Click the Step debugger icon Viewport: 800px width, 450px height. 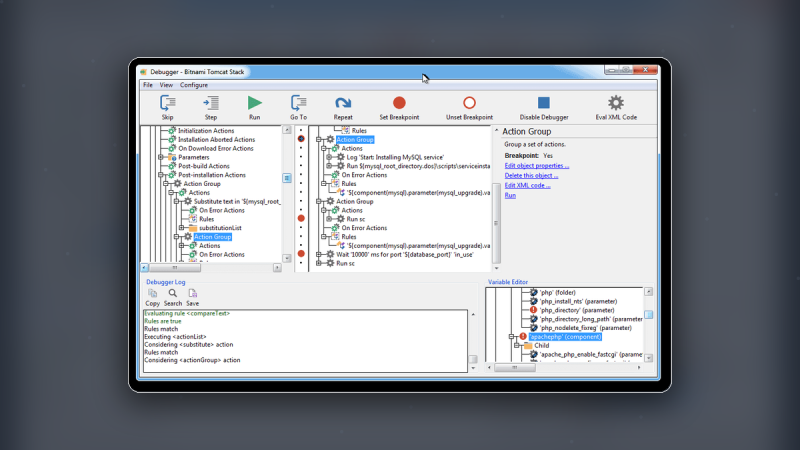pyautogui.click(x=211, y=103)
